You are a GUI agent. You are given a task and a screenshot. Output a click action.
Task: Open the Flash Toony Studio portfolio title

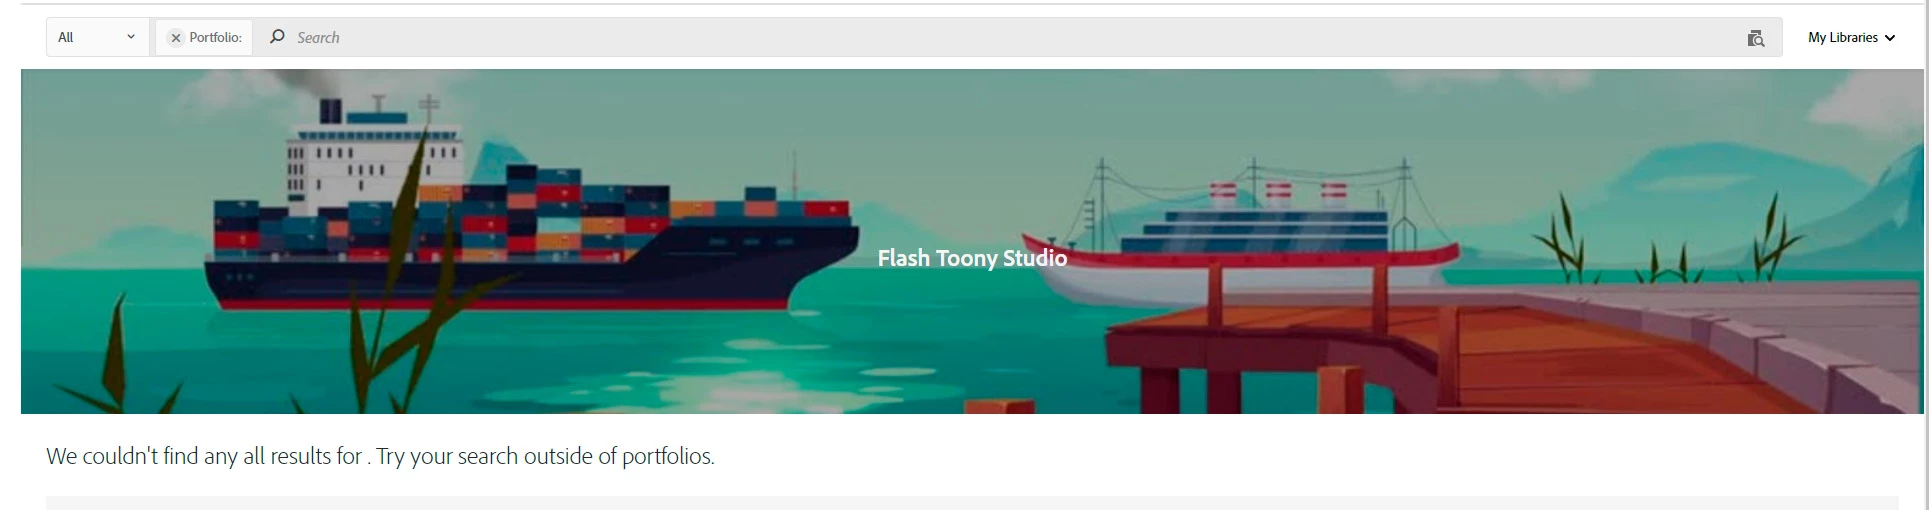(x=972, y=258)
